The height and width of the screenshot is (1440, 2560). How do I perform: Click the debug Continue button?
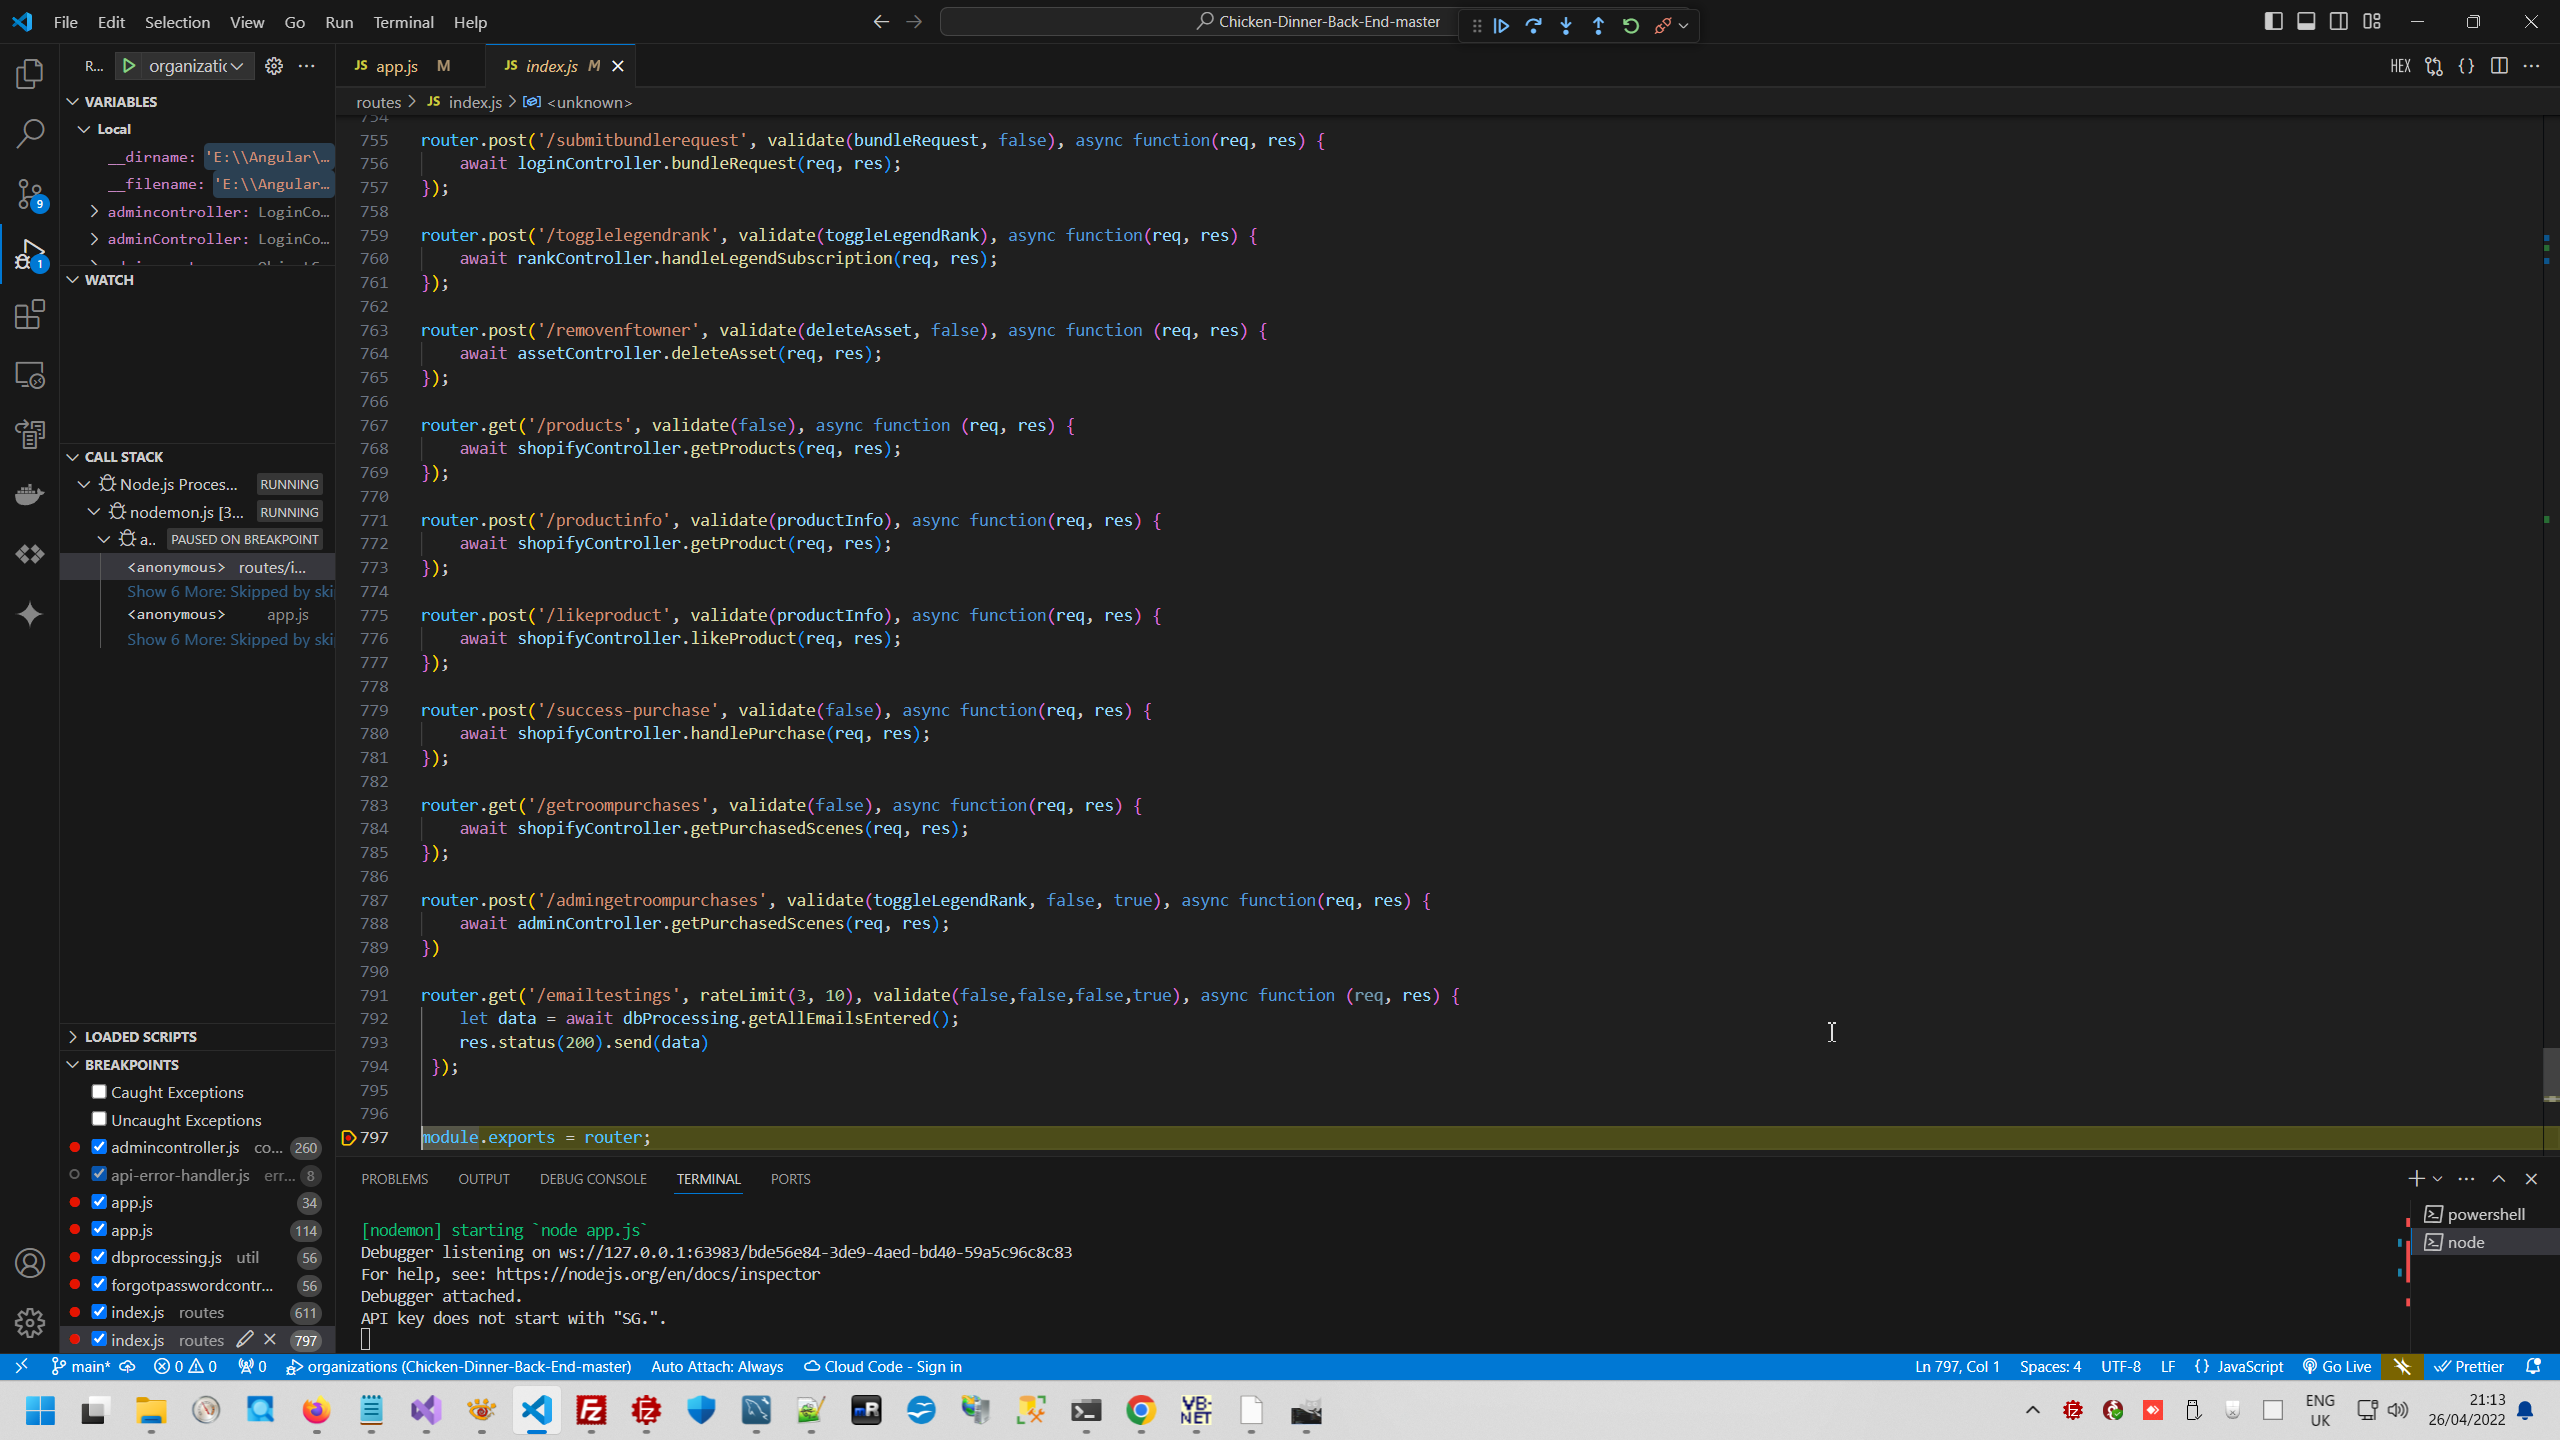point(1501,26)
